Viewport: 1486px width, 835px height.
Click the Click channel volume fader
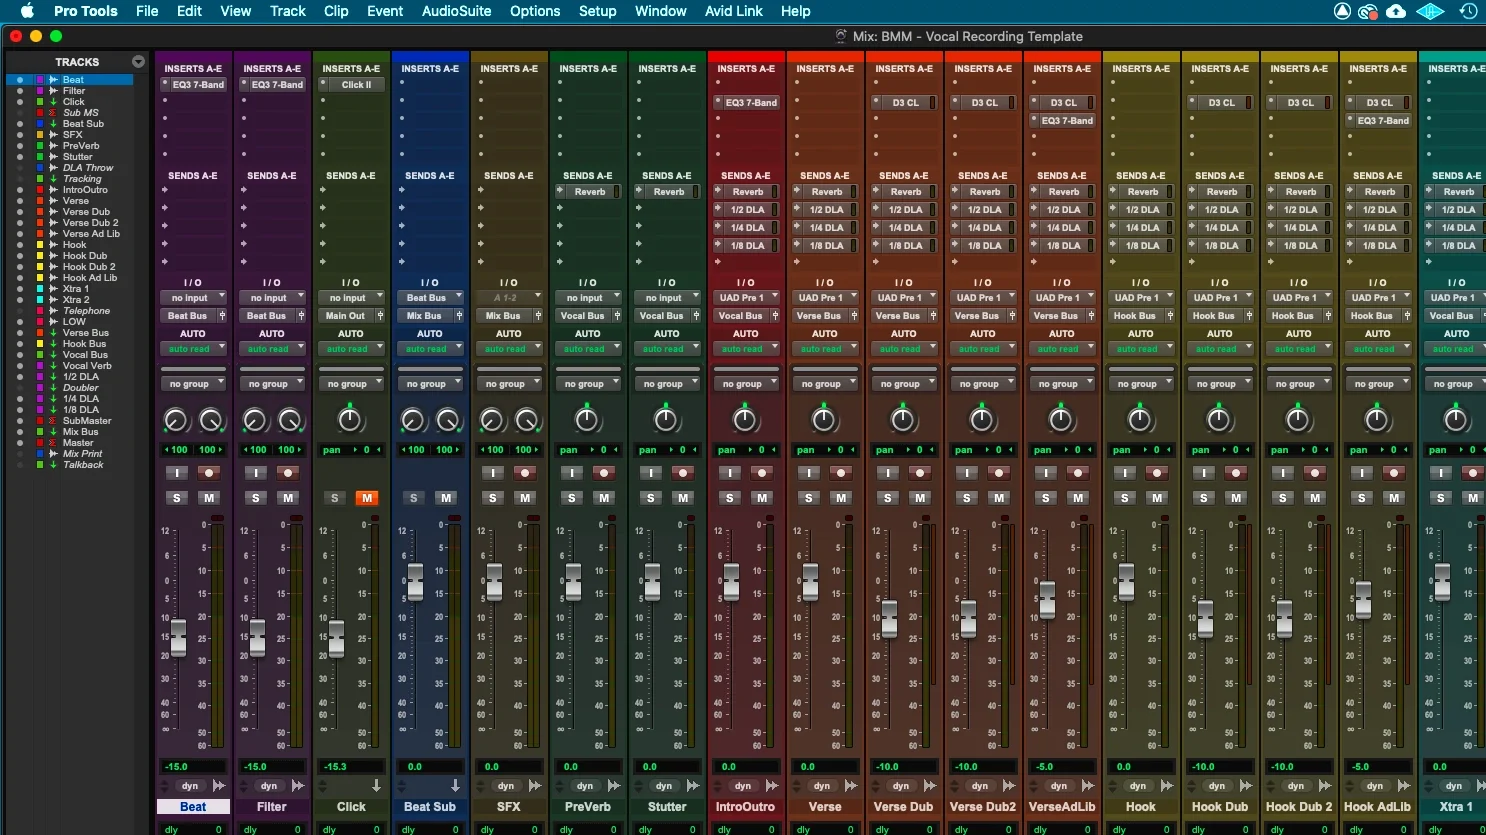(336, 639)
